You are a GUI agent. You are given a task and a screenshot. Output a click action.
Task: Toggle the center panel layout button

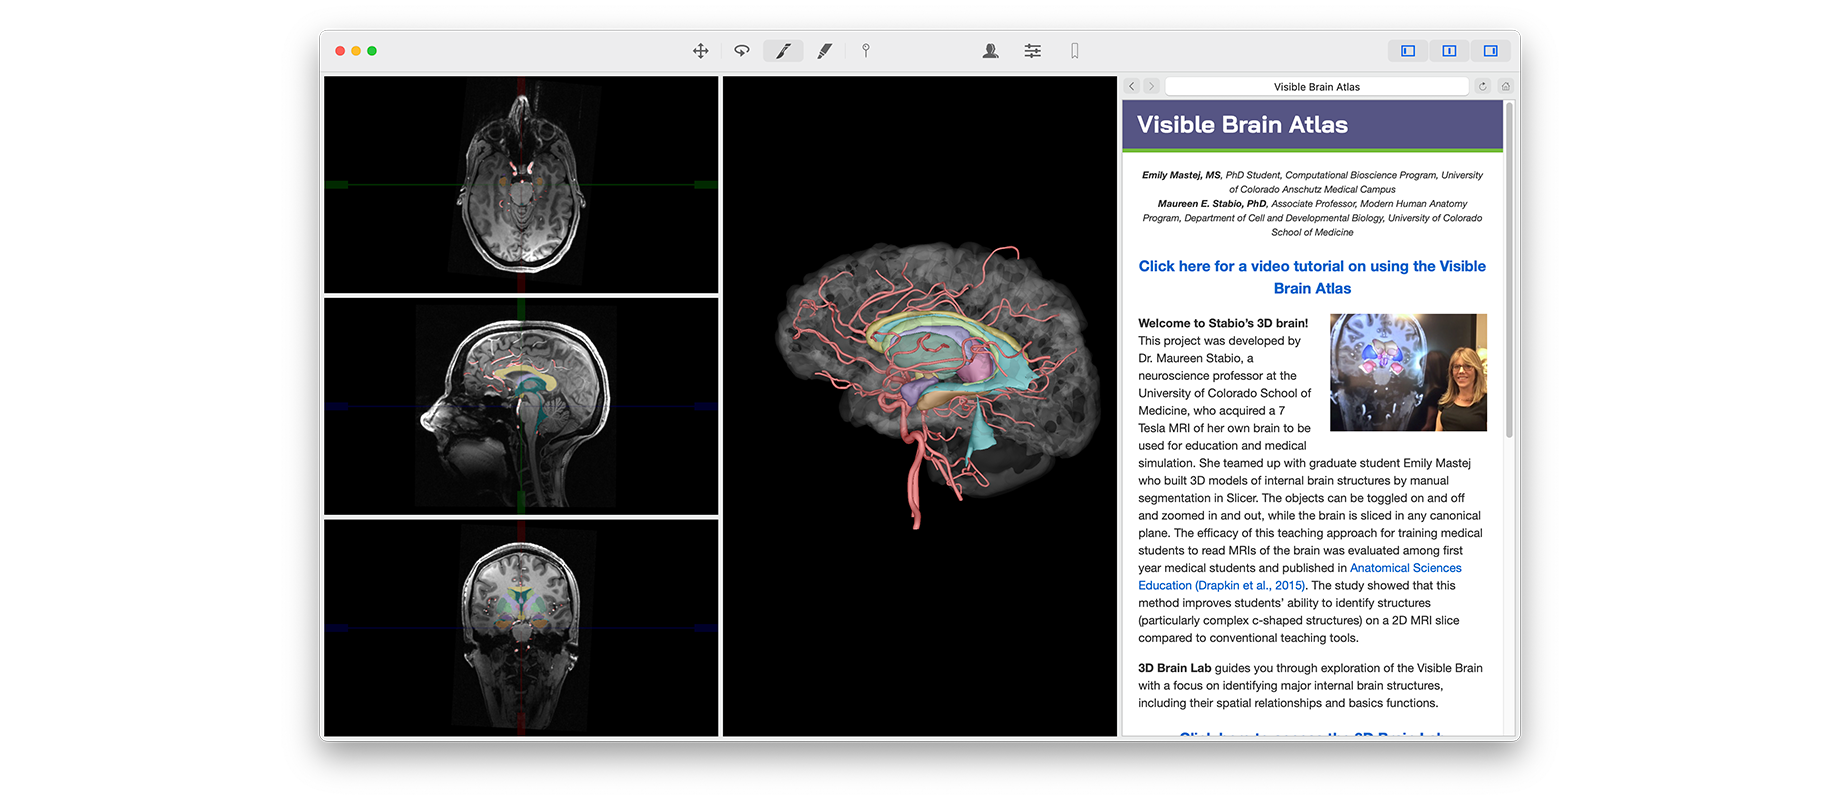[1449, 51]
